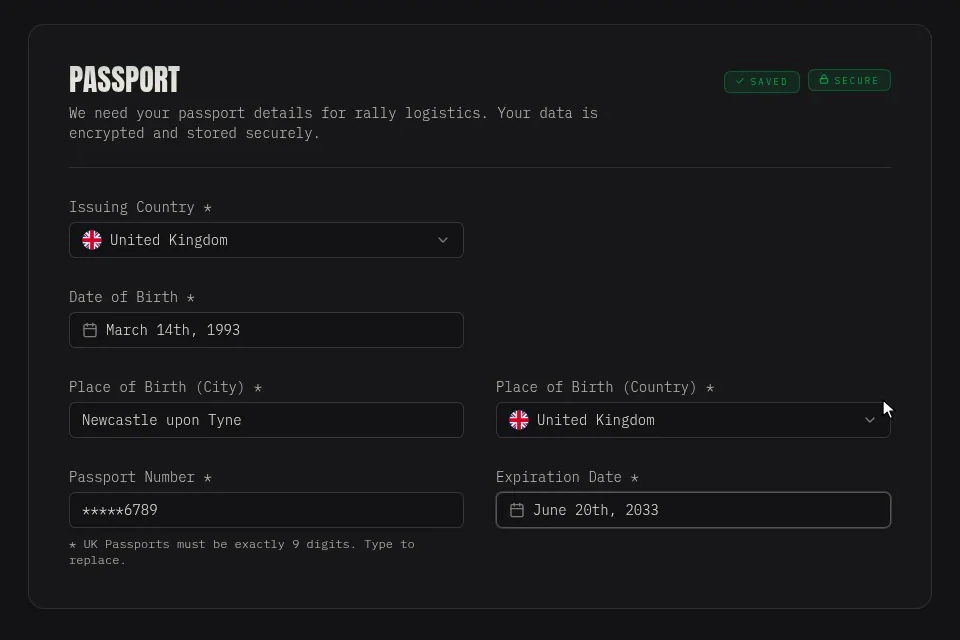Screen dimensions: 960x640
Task: Edit the Place of Birth city field
Action: click(266, 420)
